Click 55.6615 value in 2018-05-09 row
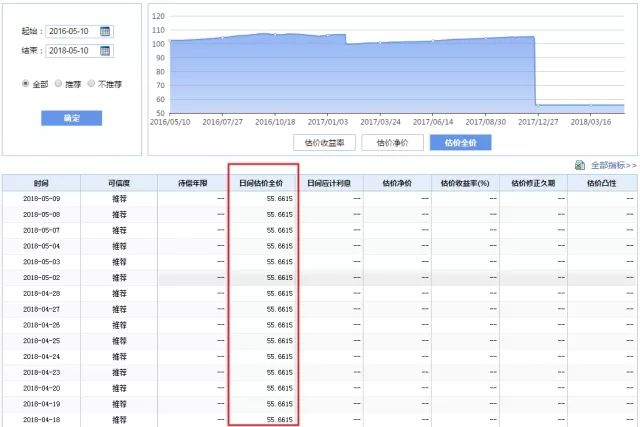Image resolution: width=640 pixels, height=427 pixels. pyautogui.click(x=280, y=198)
